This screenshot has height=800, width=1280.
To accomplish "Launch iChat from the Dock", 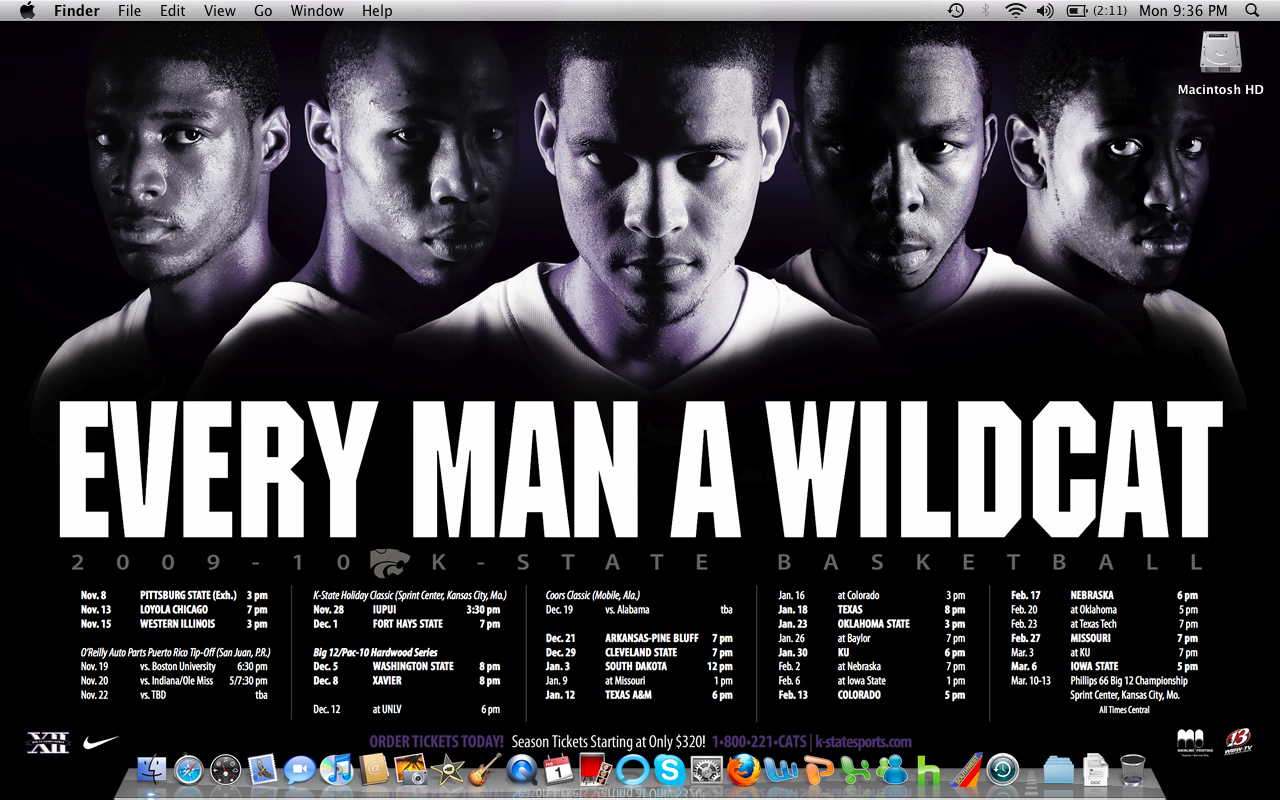I will pos(300,769).
